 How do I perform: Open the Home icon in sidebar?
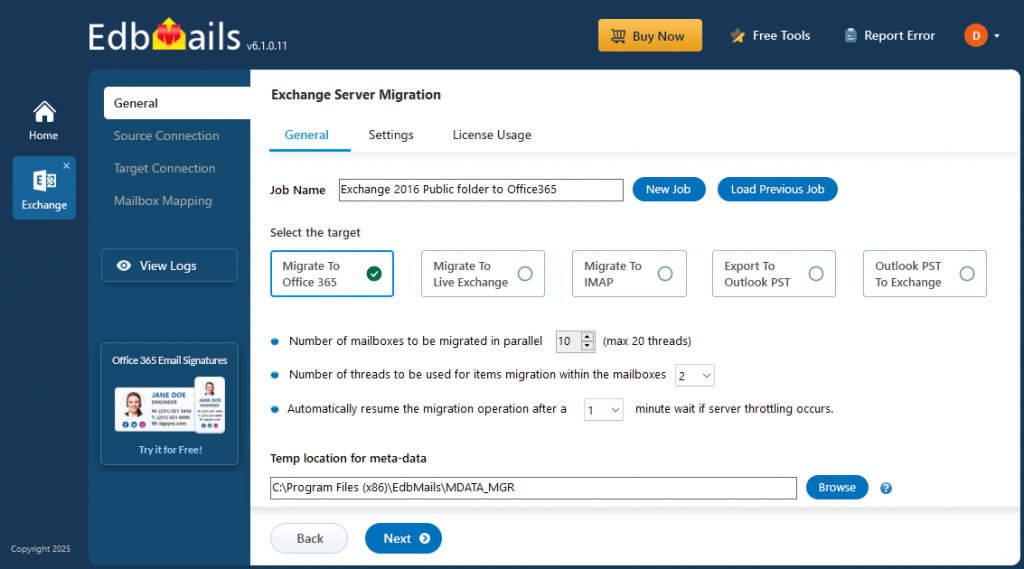click(x=43, y=121)
